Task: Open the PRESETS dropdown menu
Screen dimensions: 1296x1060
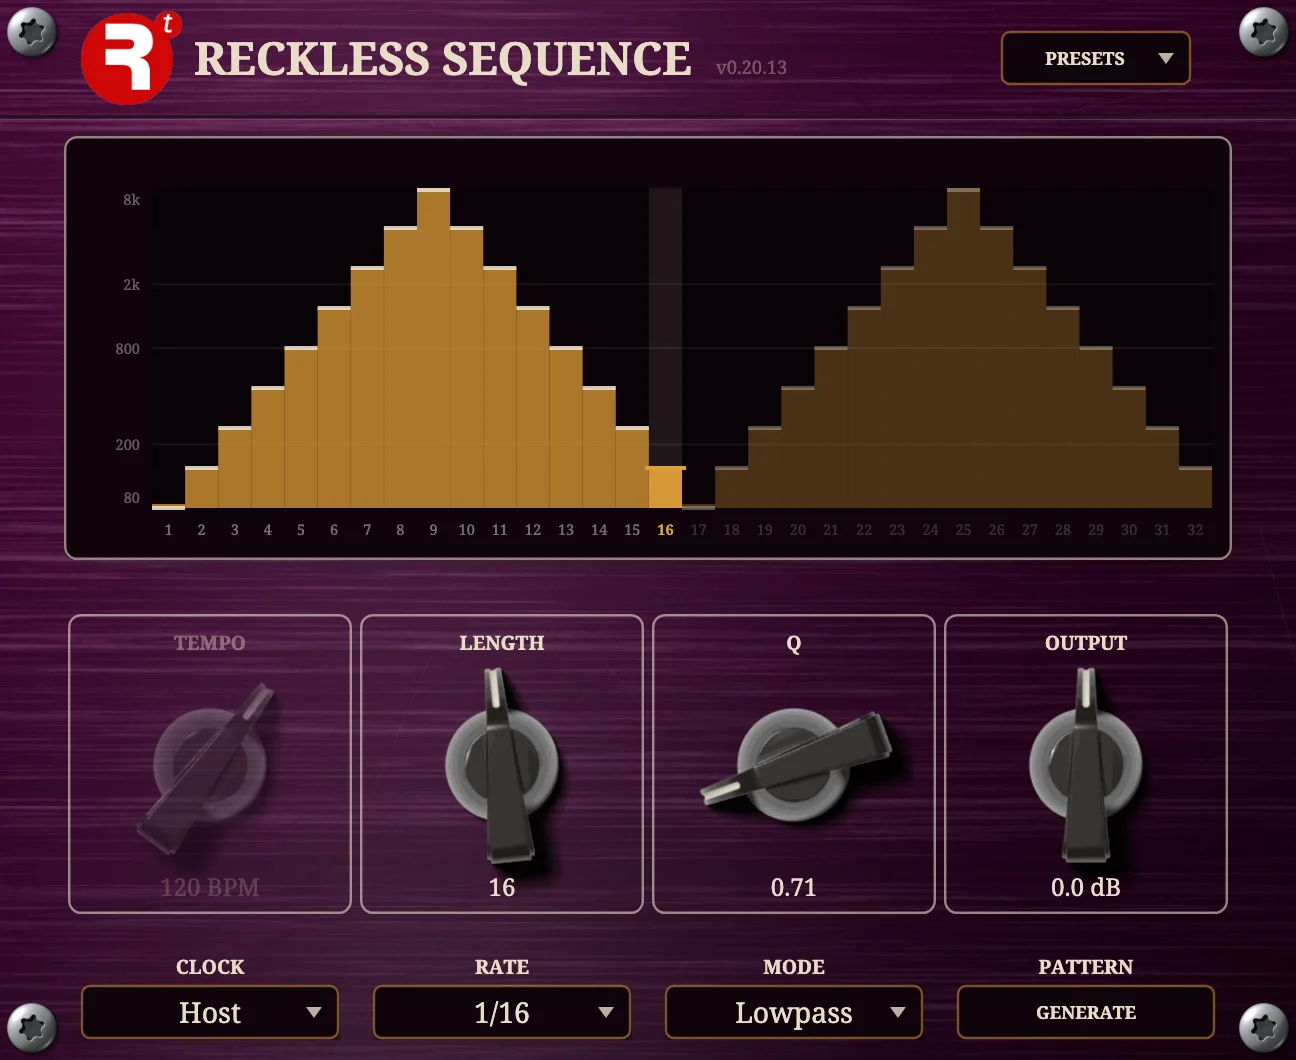Action: click(1095, 58)
